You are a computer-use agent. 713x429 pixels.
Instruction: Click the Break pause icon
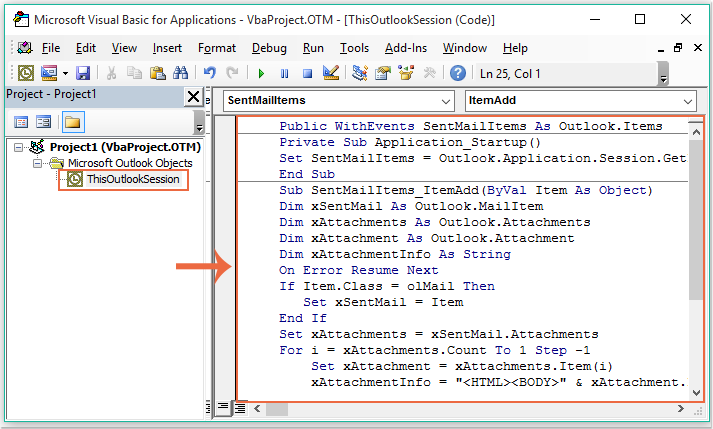pos(285,72)
